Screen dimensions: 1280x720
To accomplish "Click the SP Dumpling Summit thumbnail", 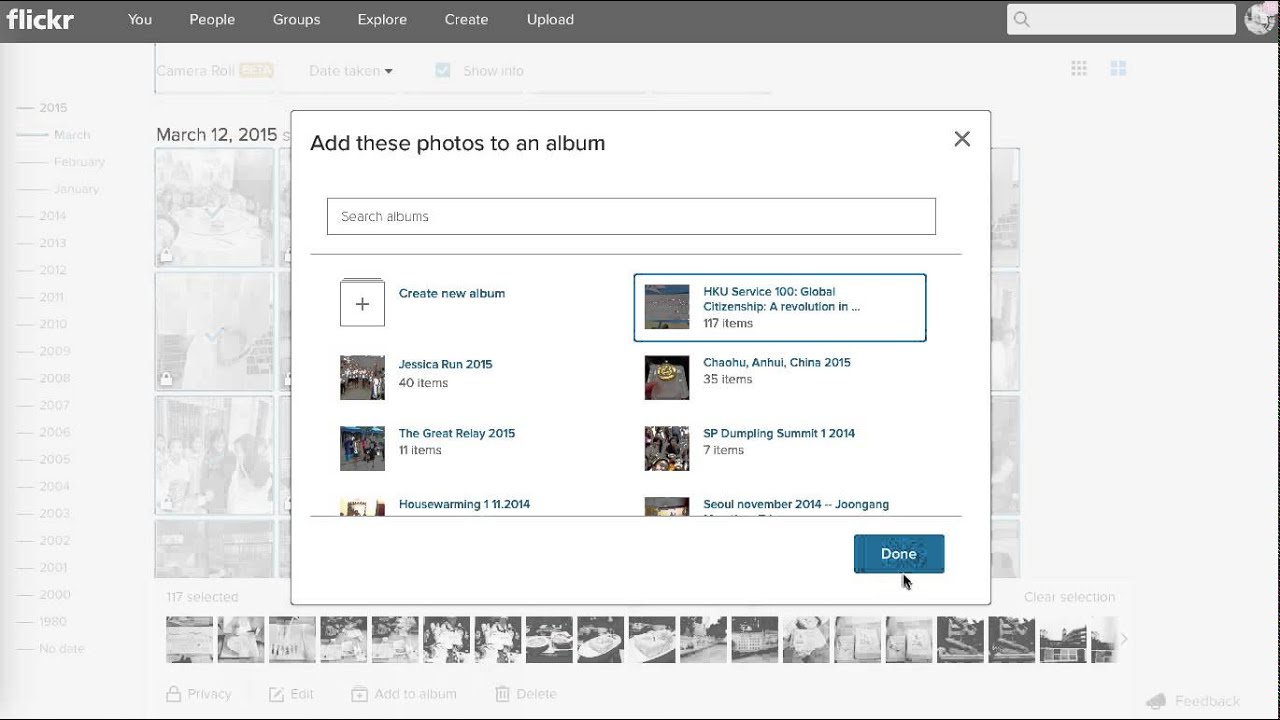I will pyautogui.click(x=667, y=448).
